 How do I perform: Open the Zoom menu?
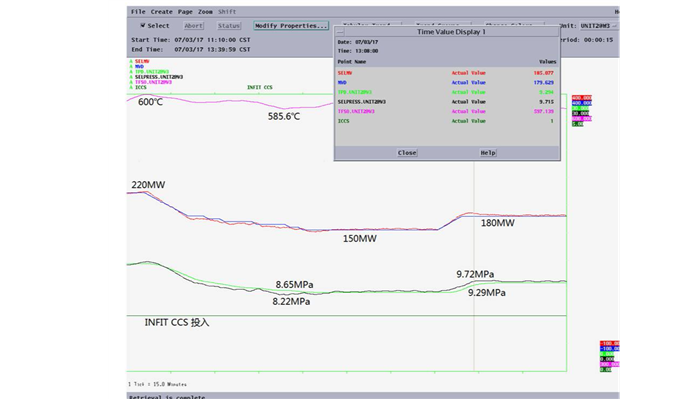coord(205,12)
